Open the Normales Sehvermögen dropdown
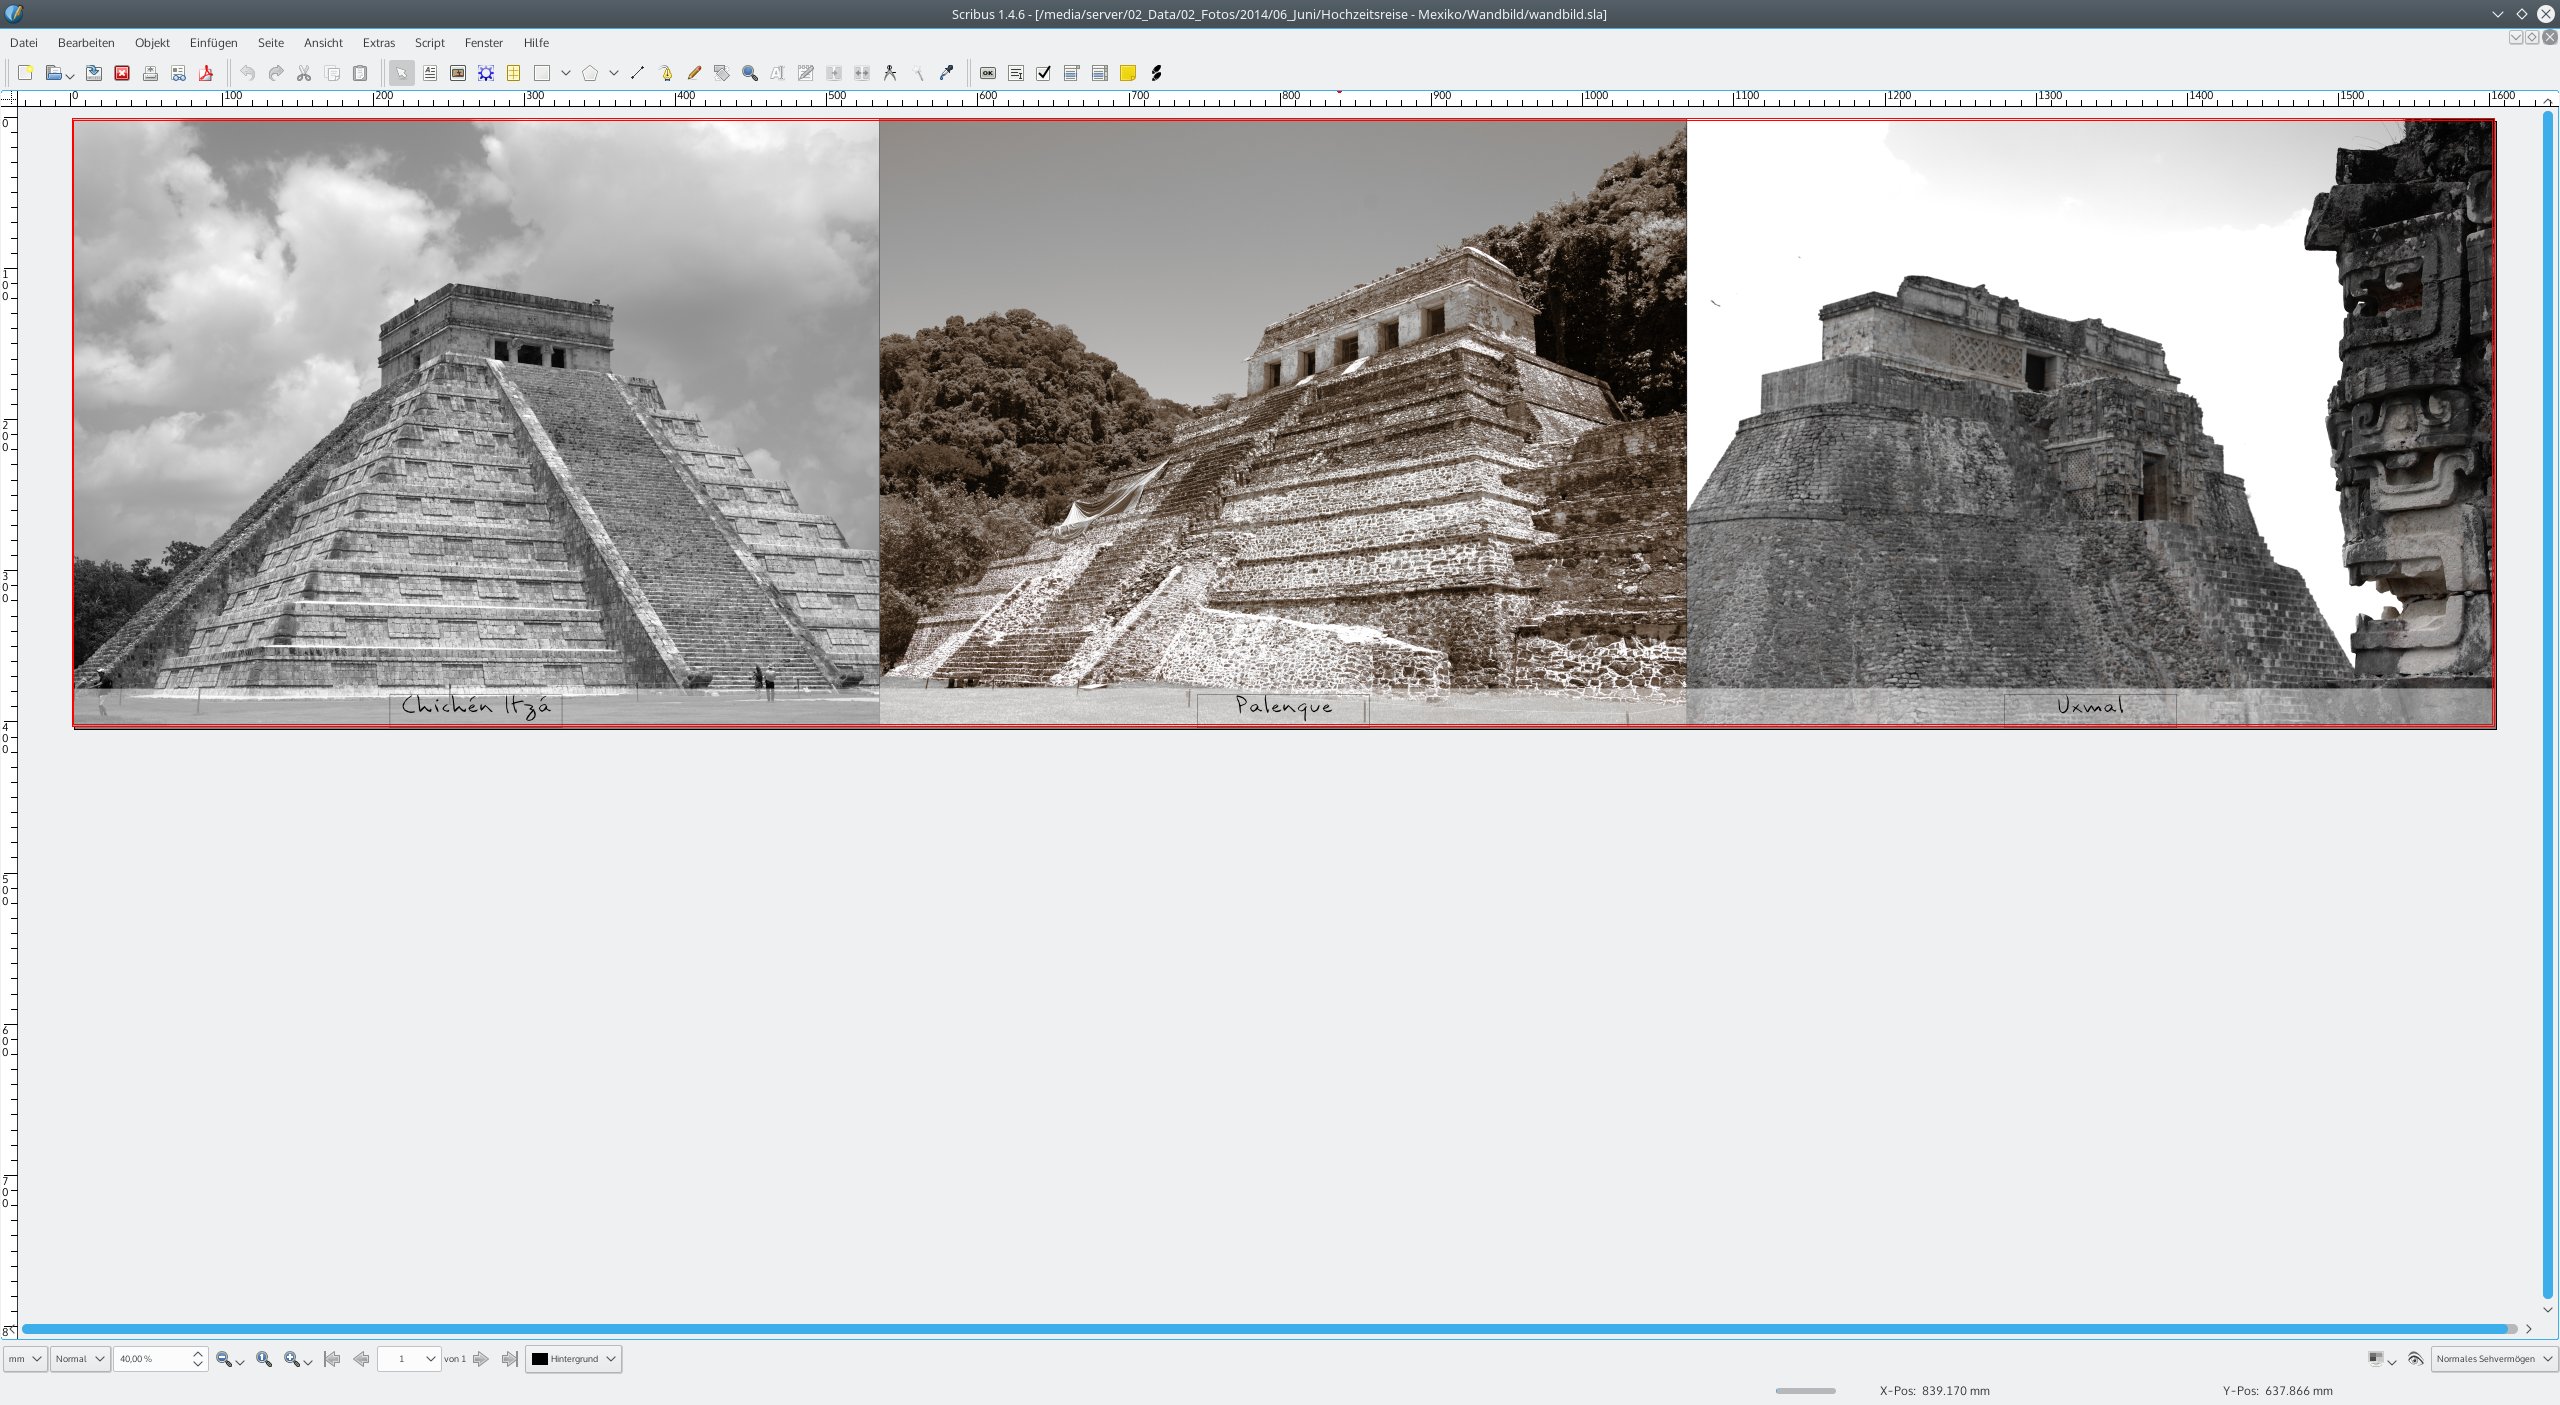 click(2494, 1358)
